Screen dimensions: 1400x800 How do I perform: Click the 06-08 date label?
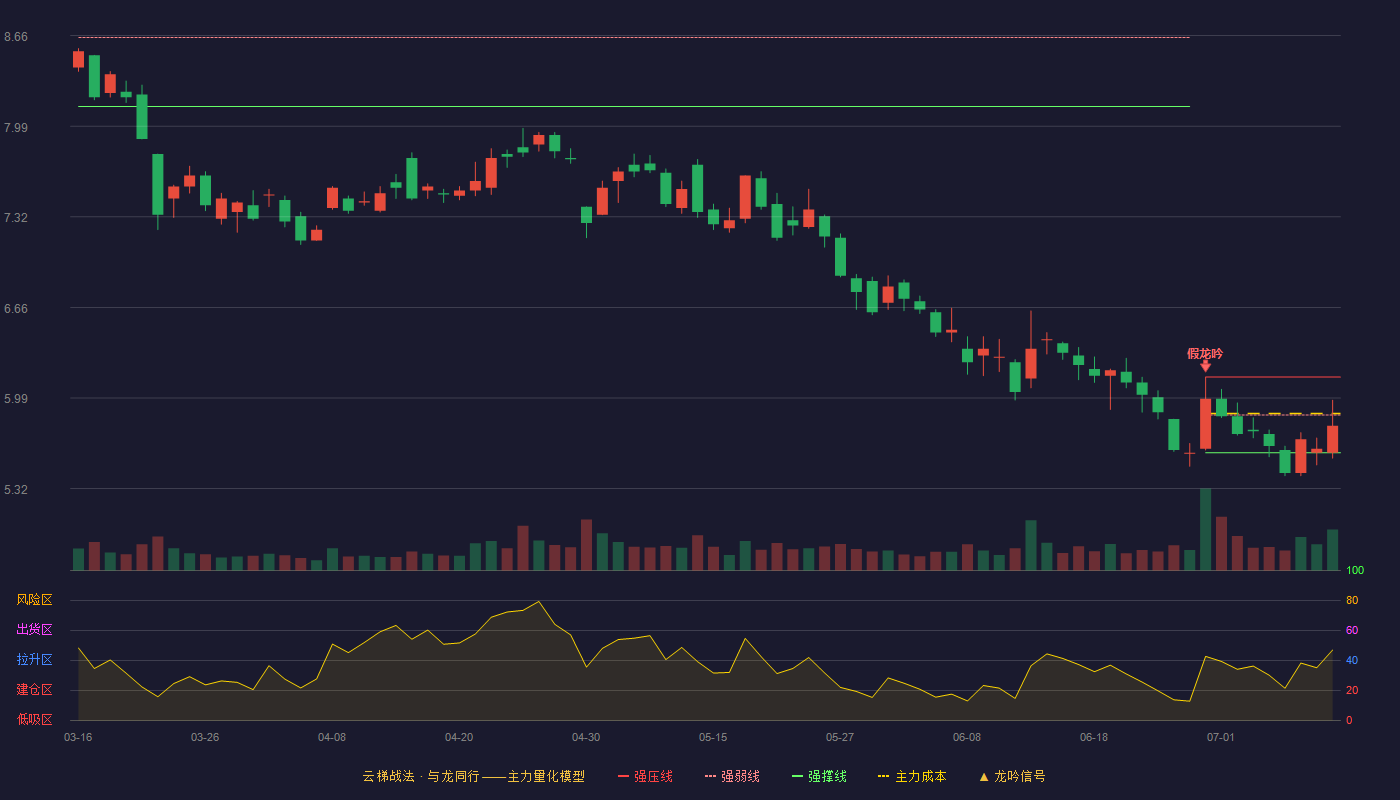967,737
